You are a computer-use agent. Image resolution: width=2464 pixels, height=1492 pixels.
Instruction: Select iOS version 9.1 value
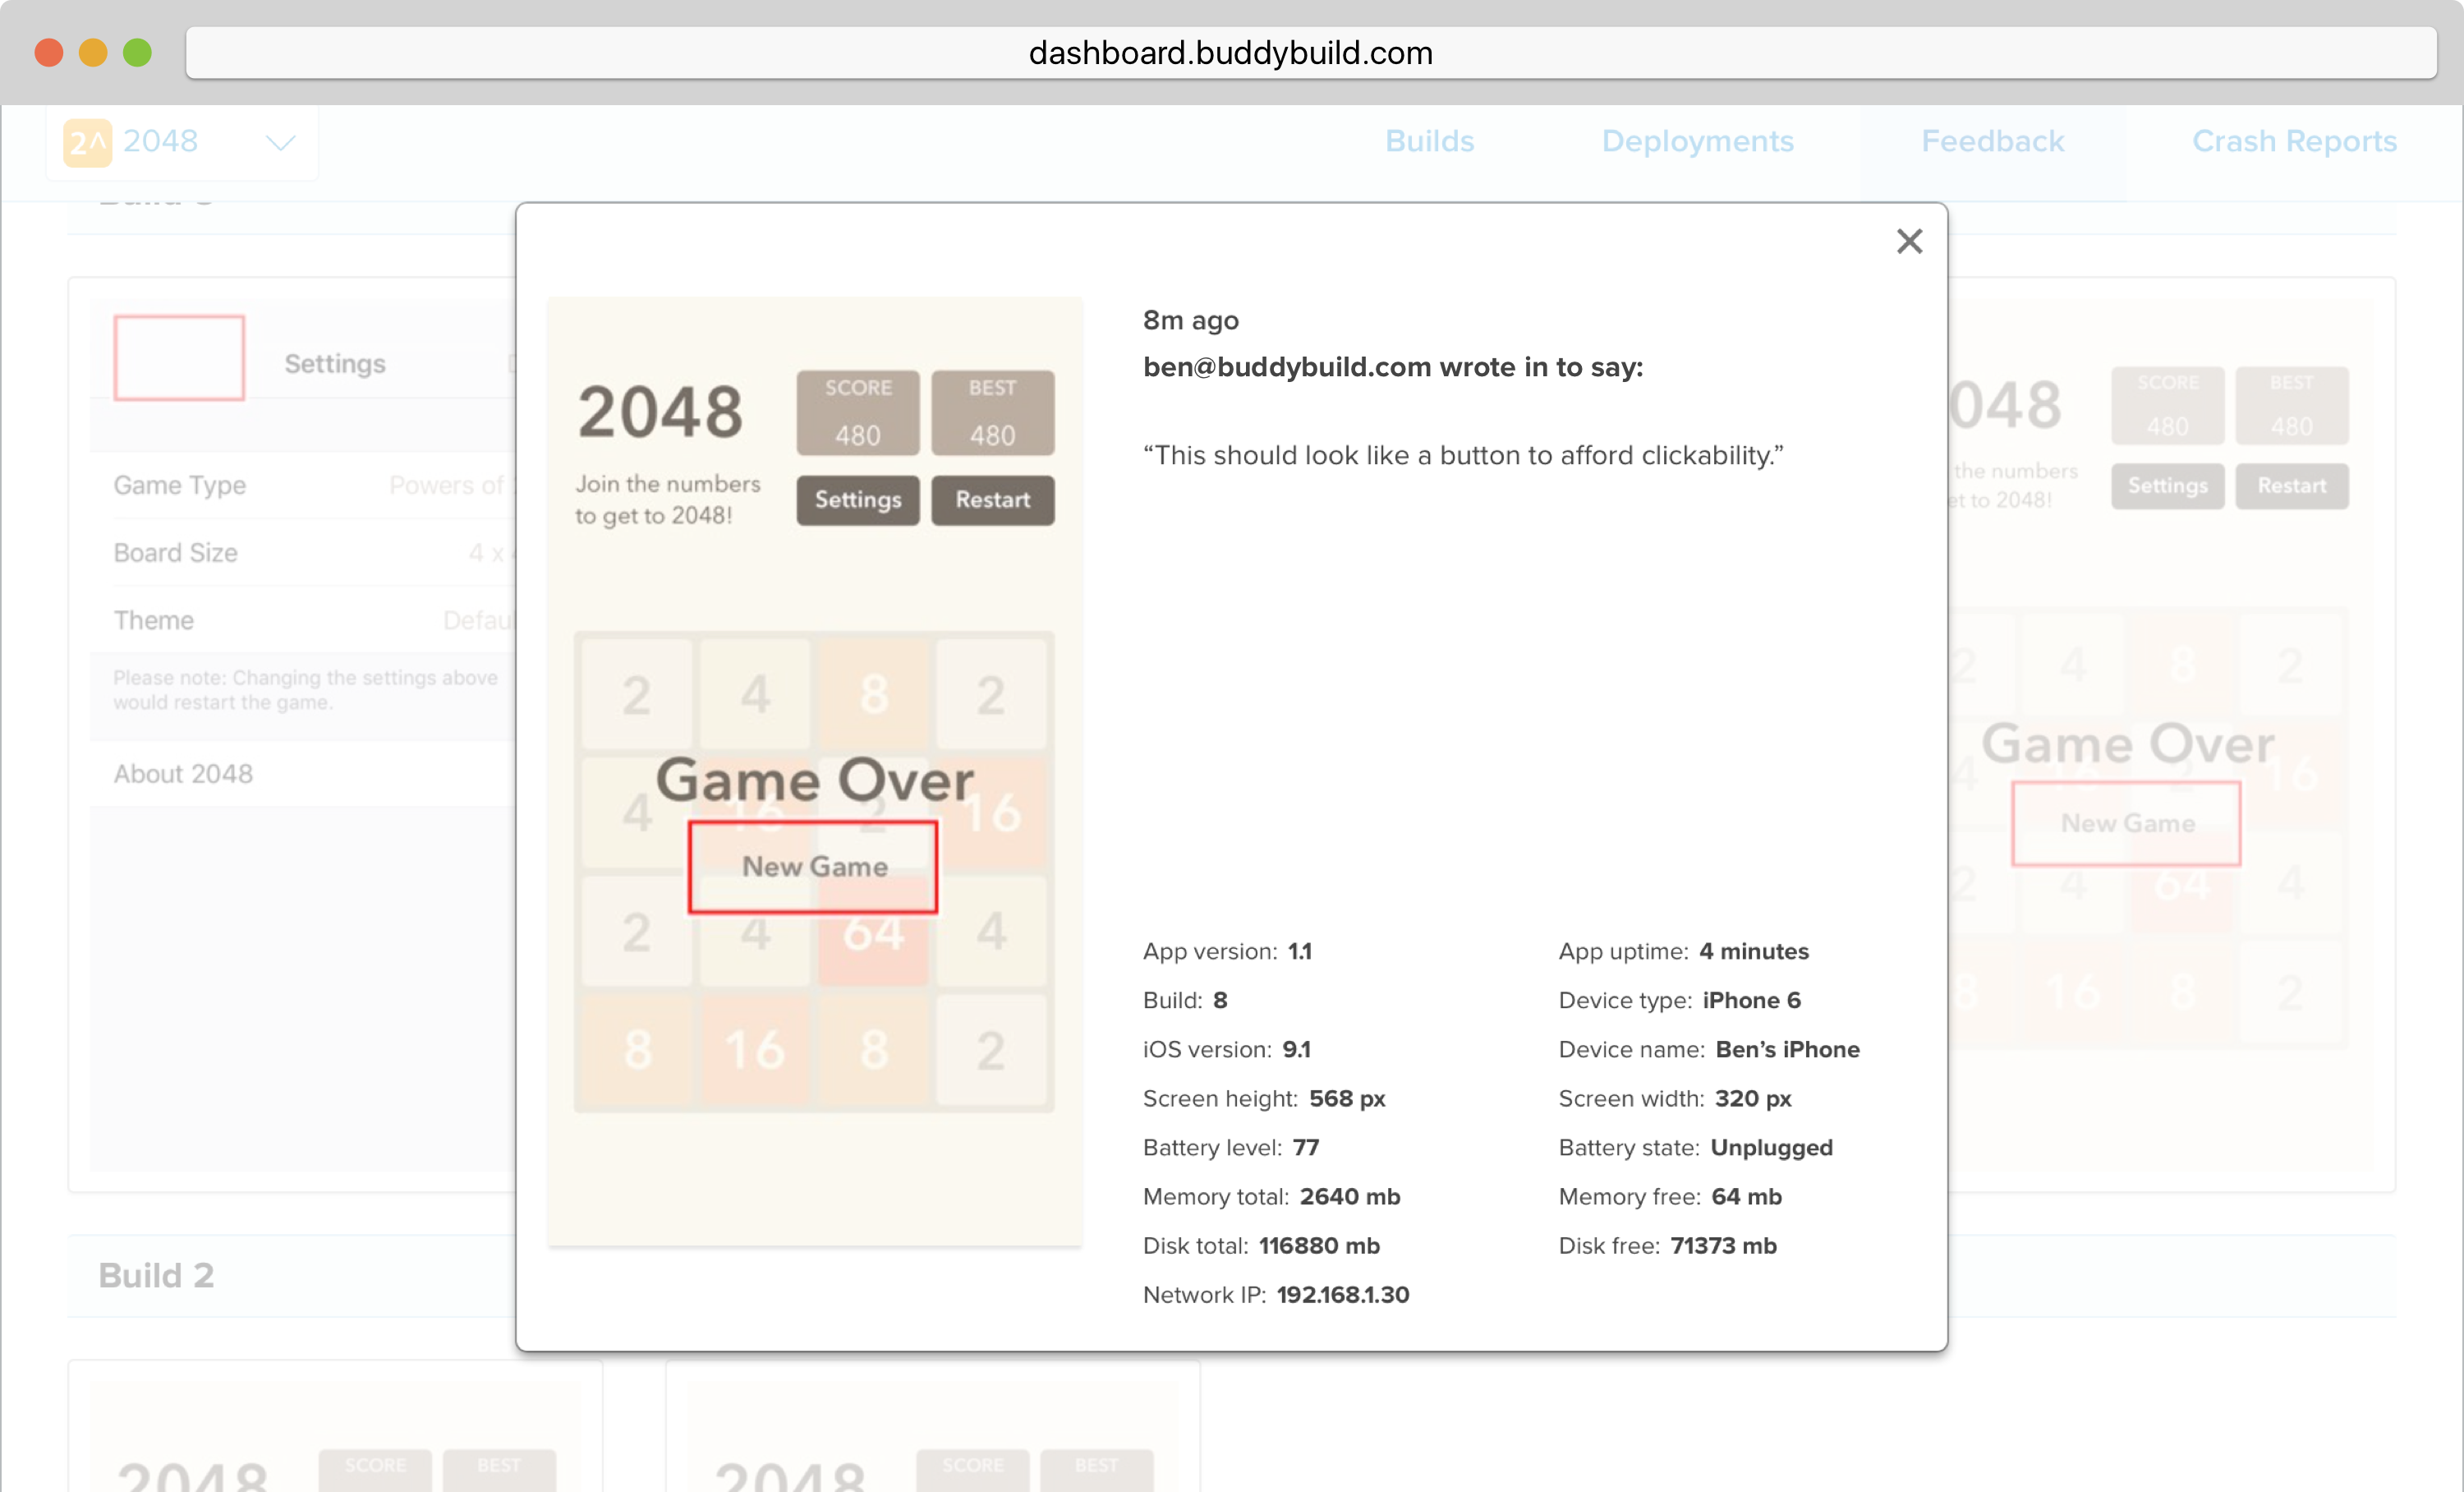pyautogui.click(x=1296, y=1049)
